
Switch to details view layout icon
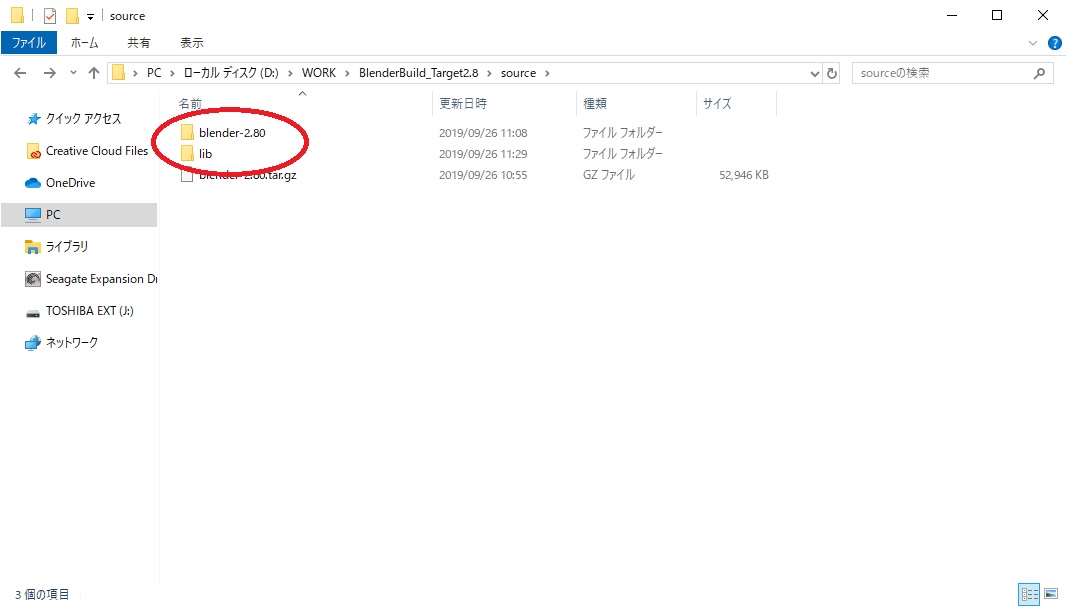click(x=1029, y=594)
